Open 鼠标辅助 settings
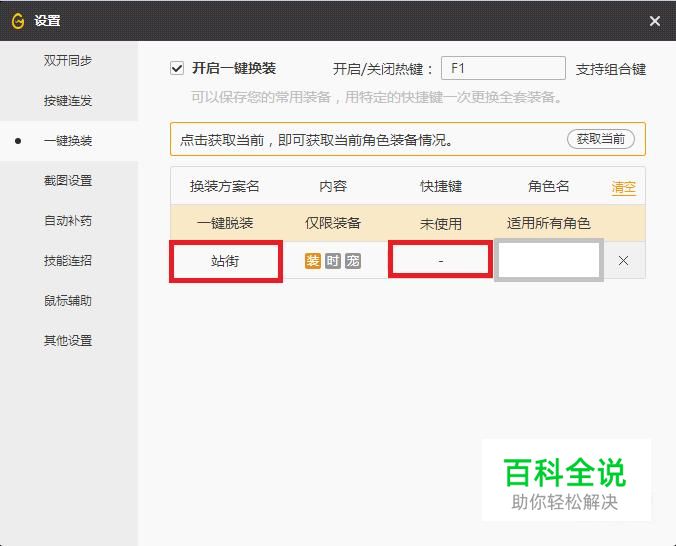 point(68,301)
